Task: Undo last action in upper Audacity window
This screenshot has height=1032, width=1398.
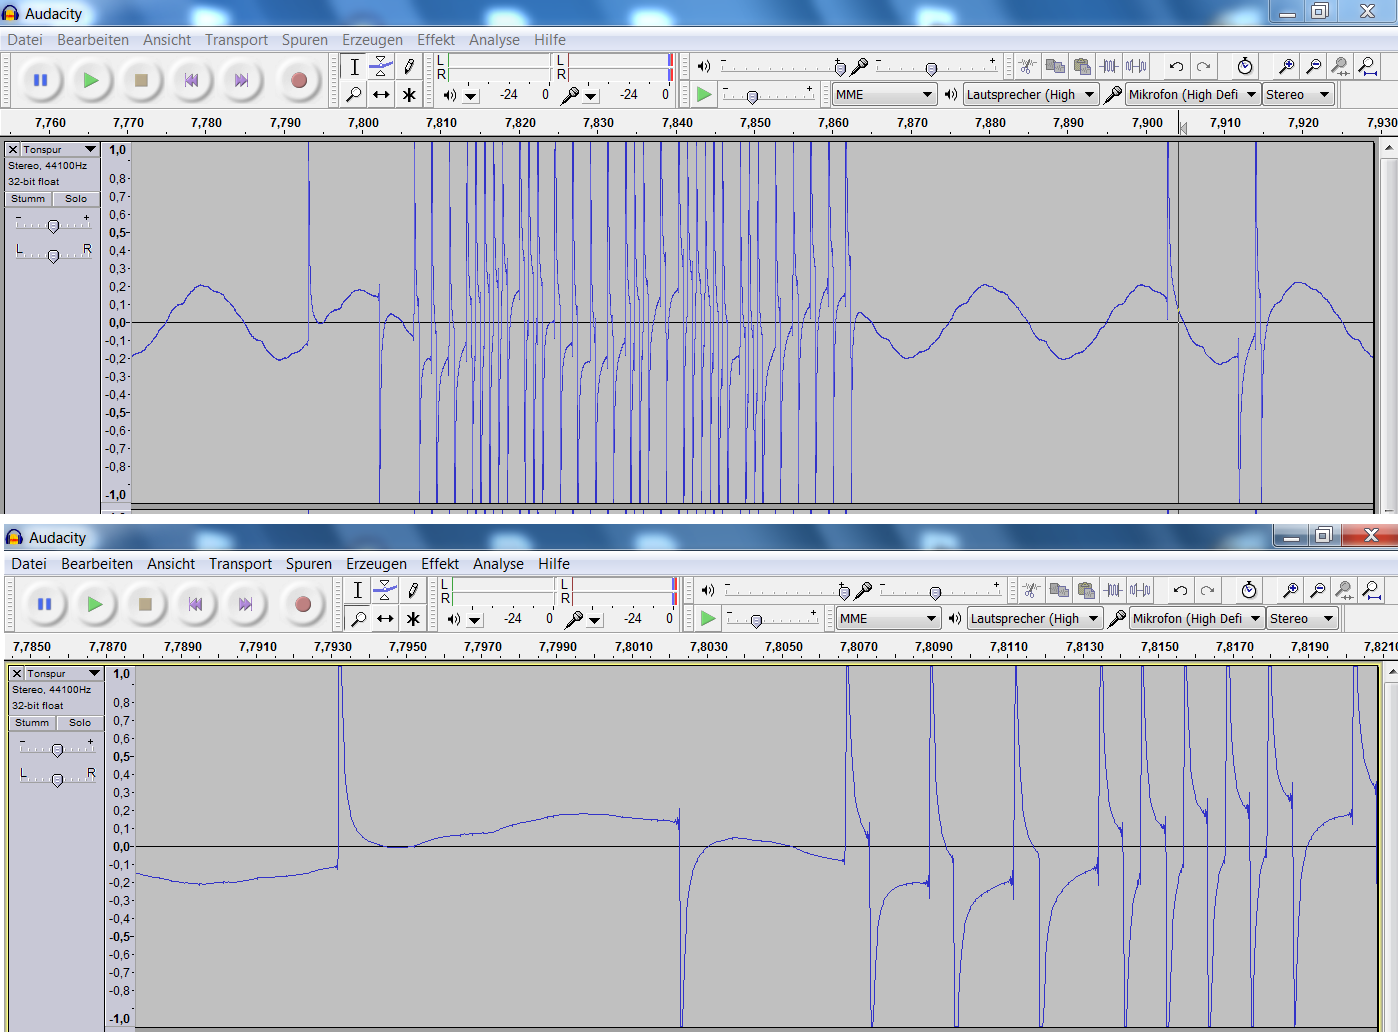Action: 1176,66
